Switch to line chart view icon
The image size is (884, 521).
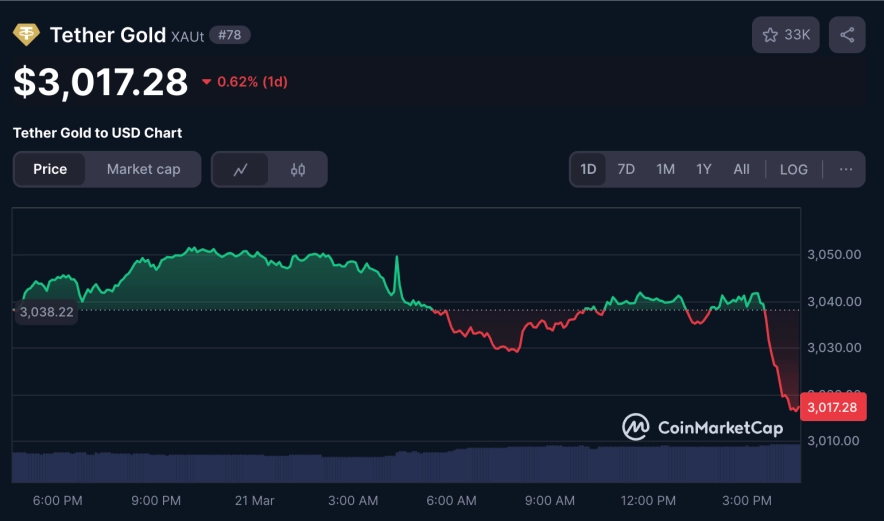point(241,170)
